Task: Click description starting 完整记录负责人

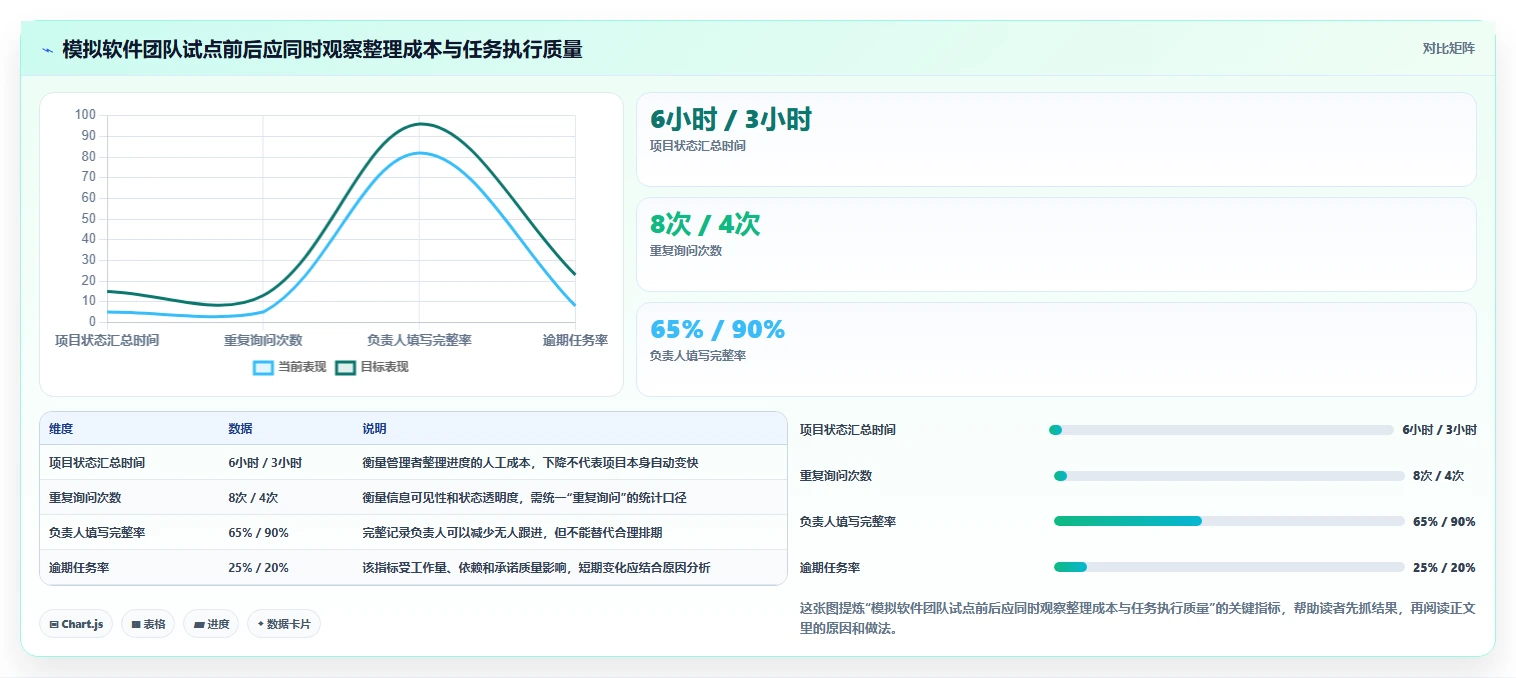Action: click(512, 533)
